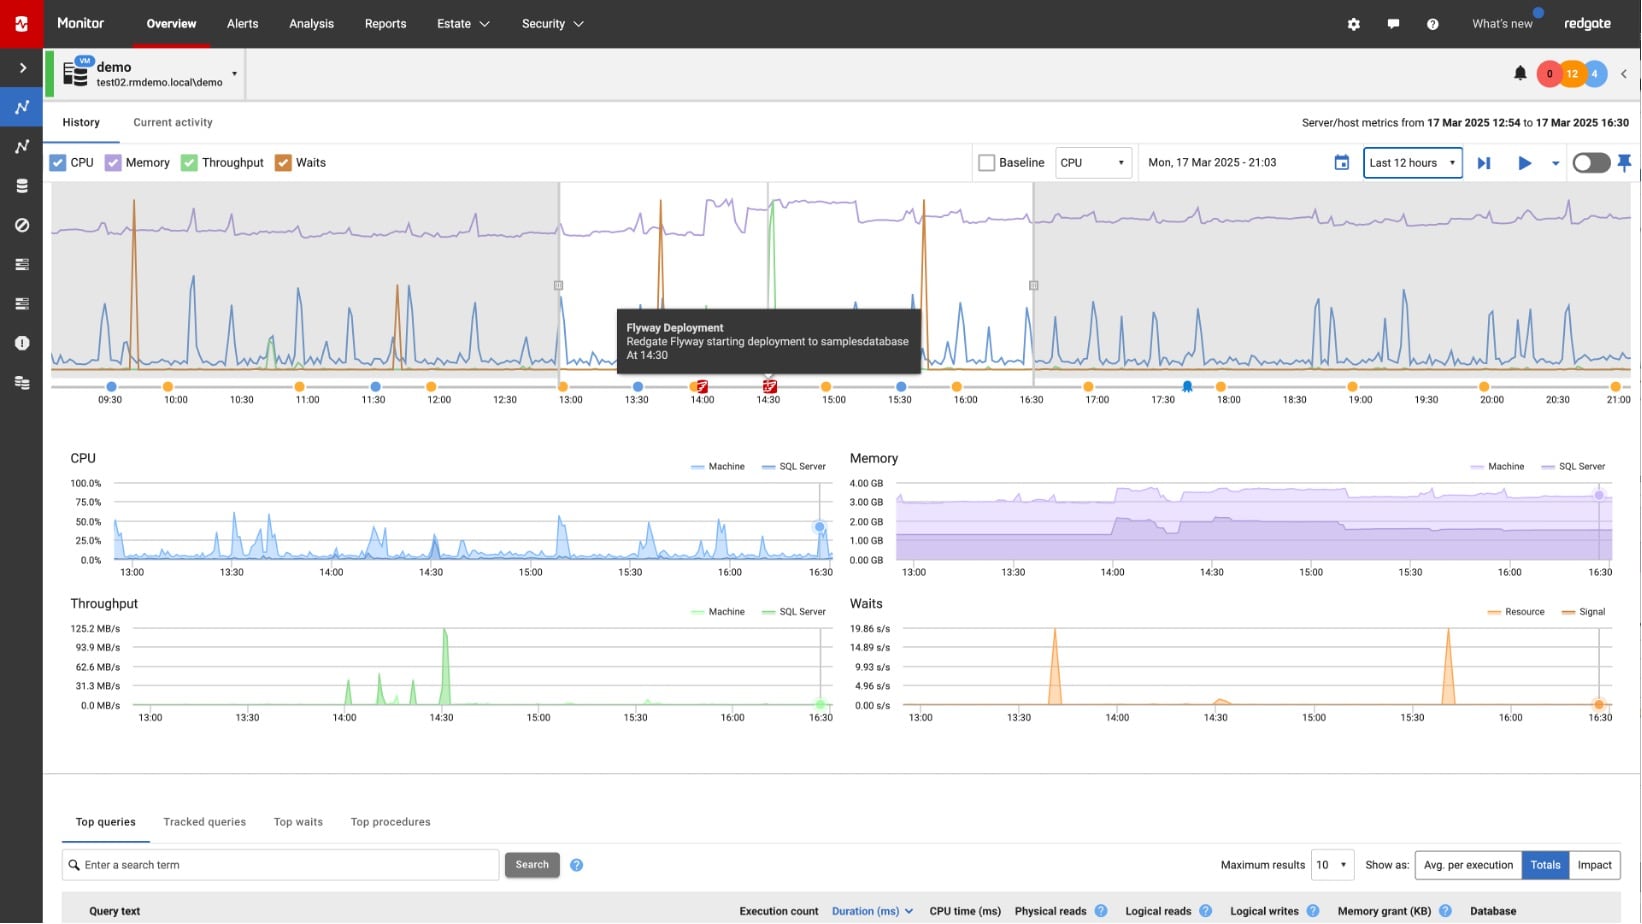Image resolution: width=1642 pixels, height=924 pixels.
Task: Uncheck the Memory checkbox
Action: pyautogui.click(x=113, y=163)
